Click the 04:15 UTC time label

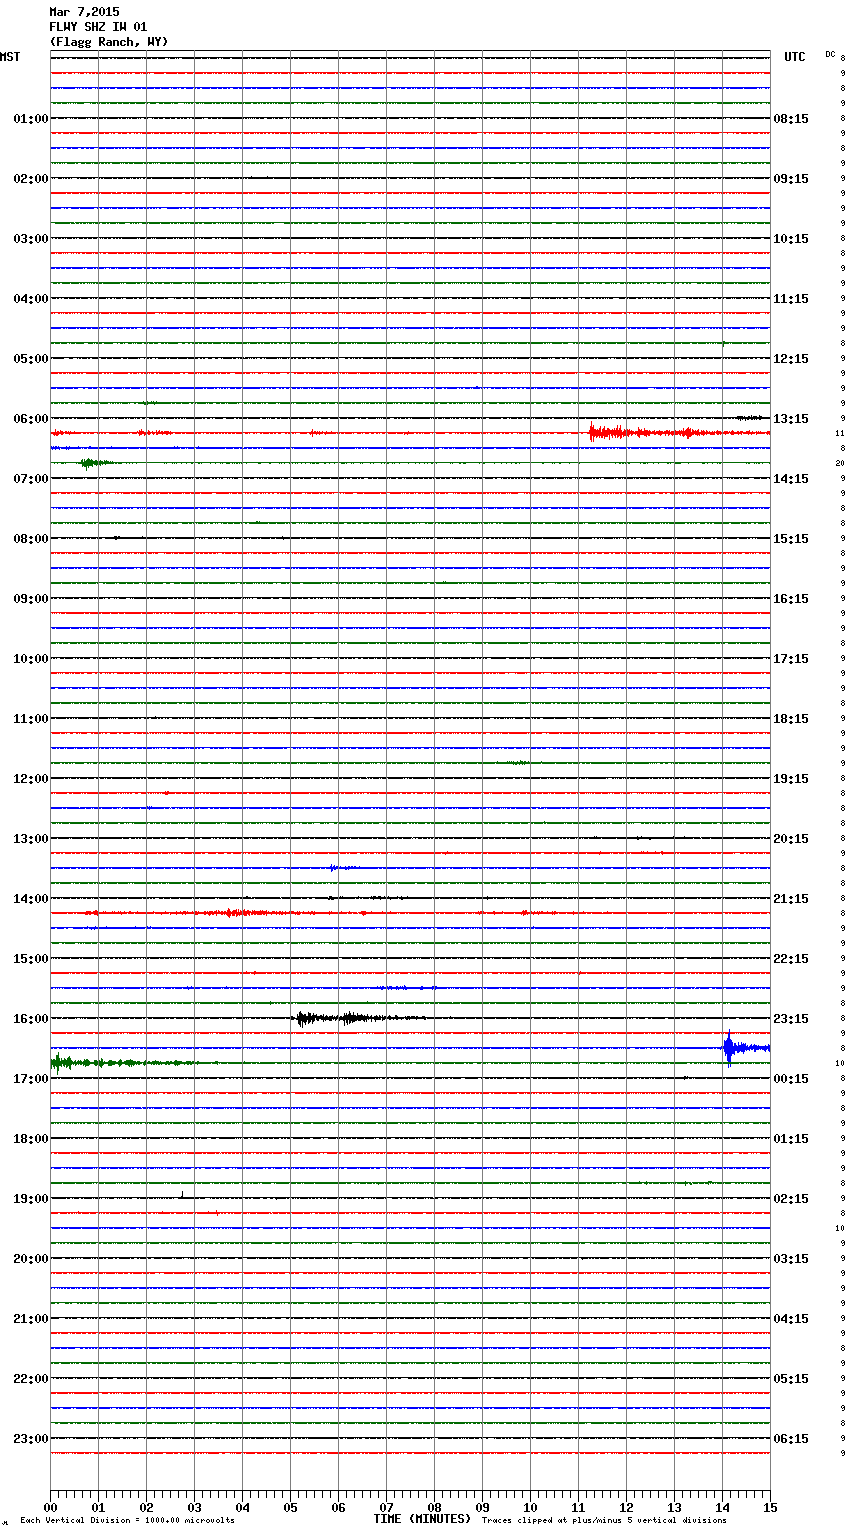(x=791, y=1319)
